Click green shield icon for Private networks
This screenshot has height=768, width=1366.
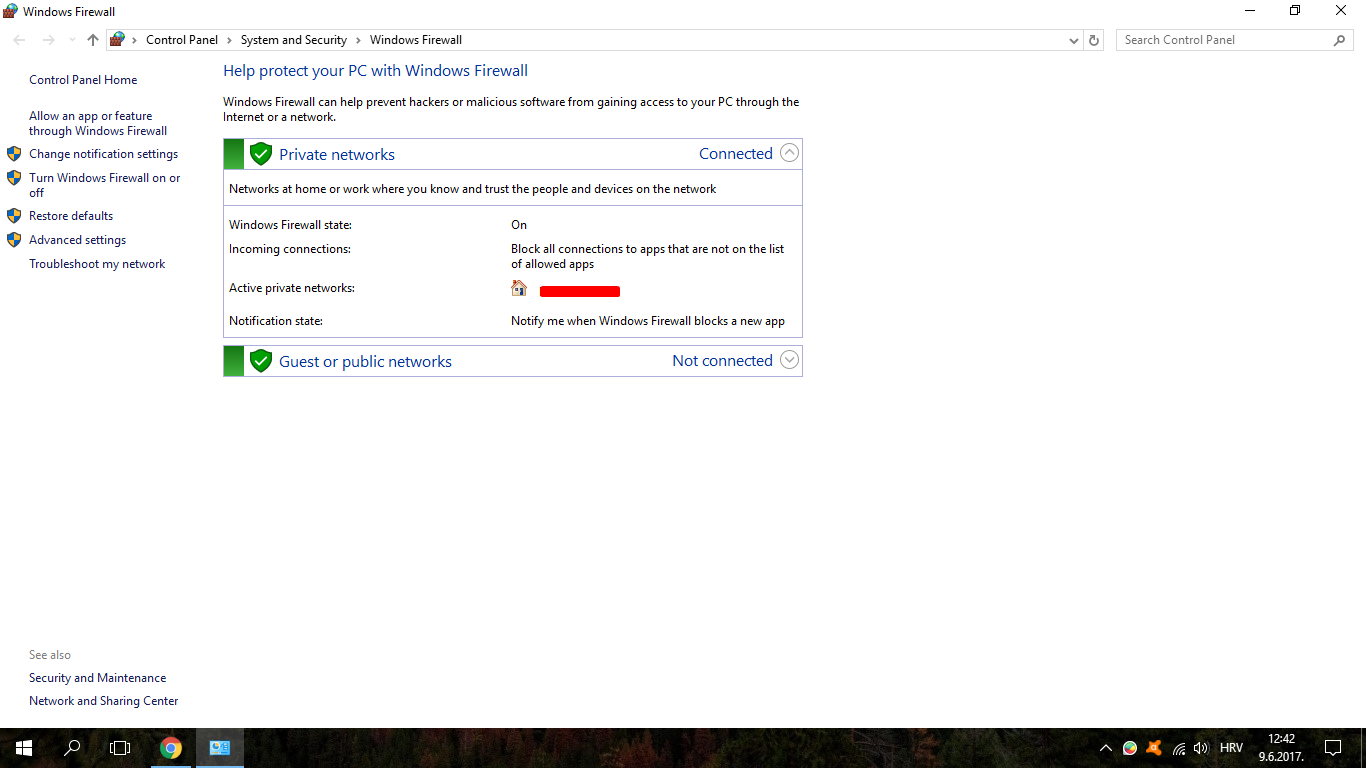click(261, 154)
